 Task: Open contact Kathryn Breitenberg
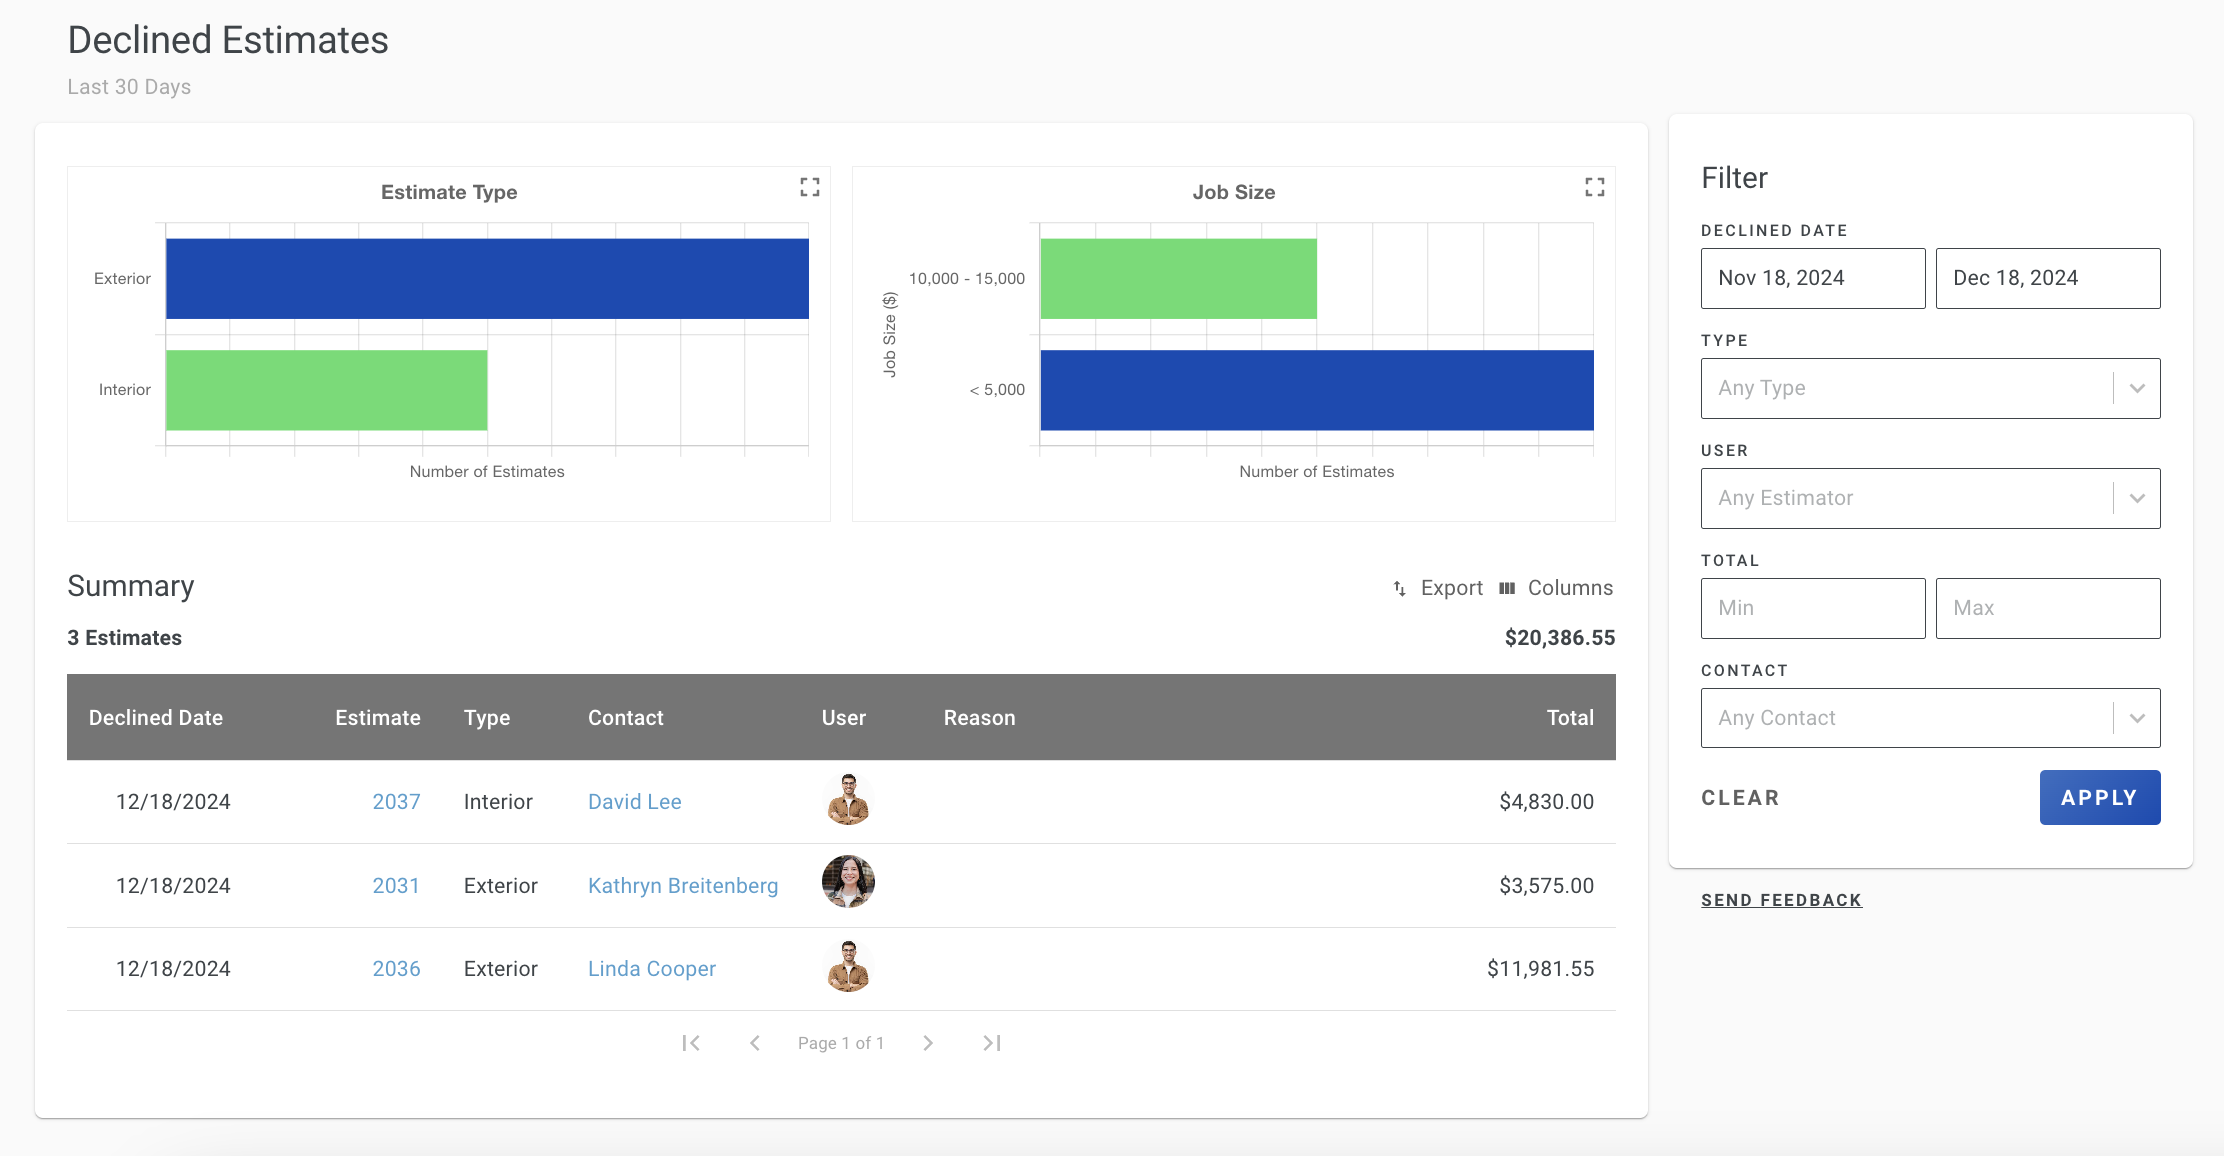pos(683,886)
